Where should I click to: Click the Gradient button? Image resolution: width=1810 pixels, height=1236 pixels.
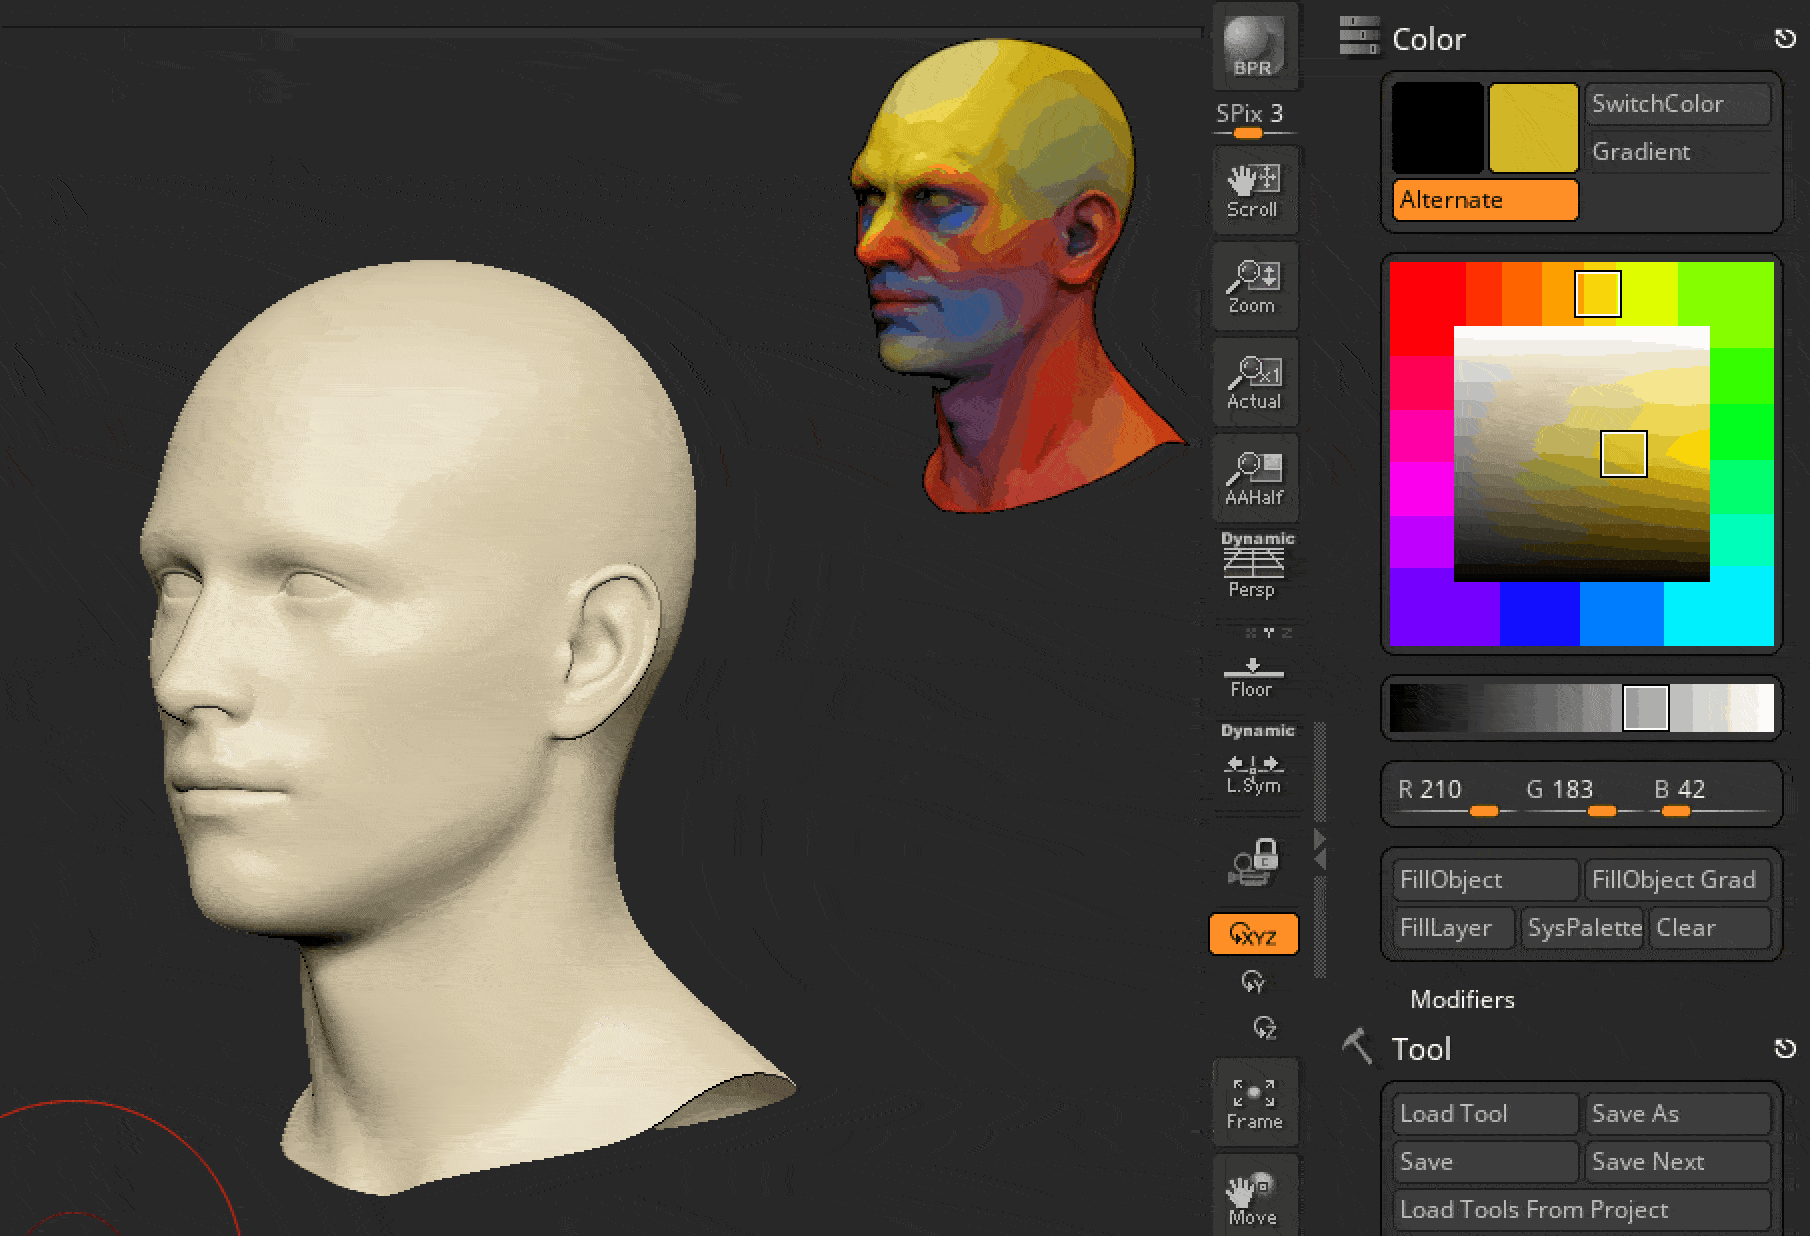click(x=1677, y=152)
